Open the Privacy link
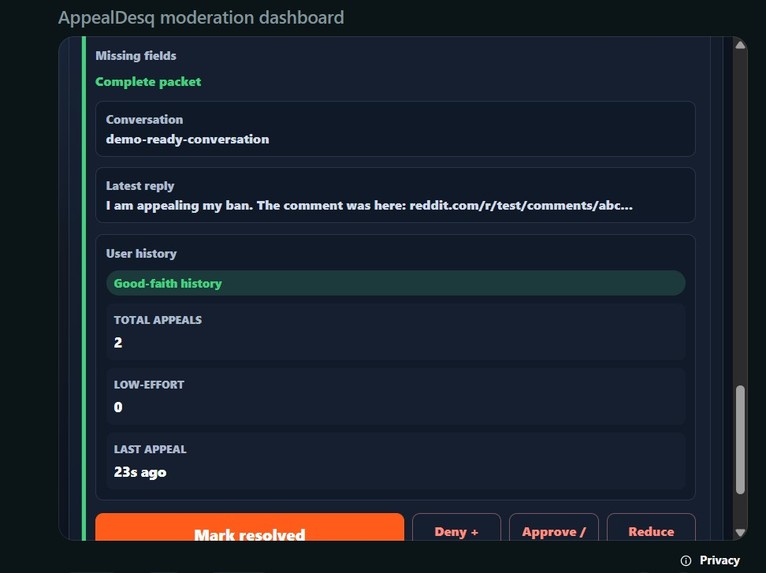Image resolution: width=766 pixels, height=573 pixels. coord(719,560)
